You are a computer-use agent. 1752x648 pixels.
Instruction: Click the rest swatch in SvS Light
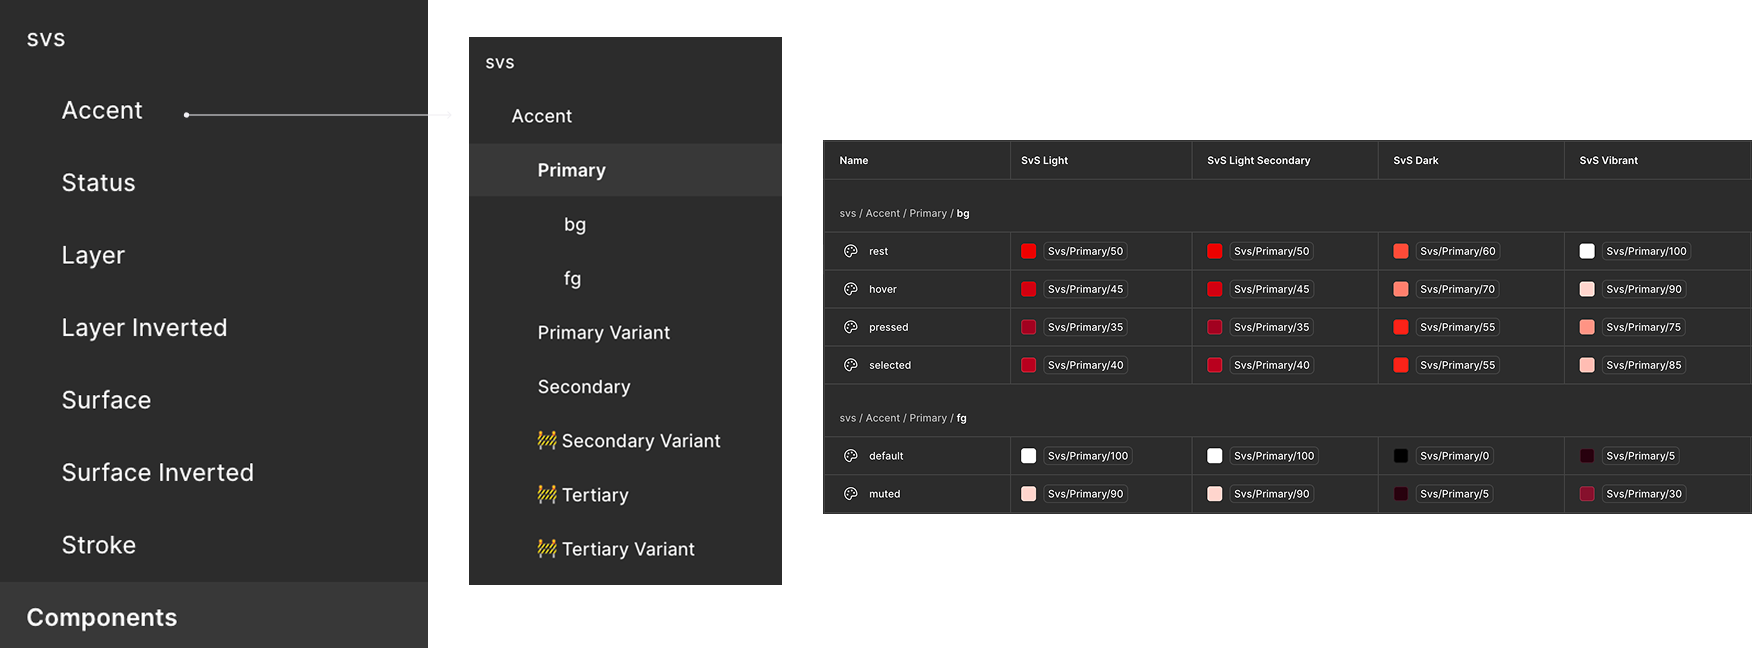pyautogui.click(x=1028, y=251)
